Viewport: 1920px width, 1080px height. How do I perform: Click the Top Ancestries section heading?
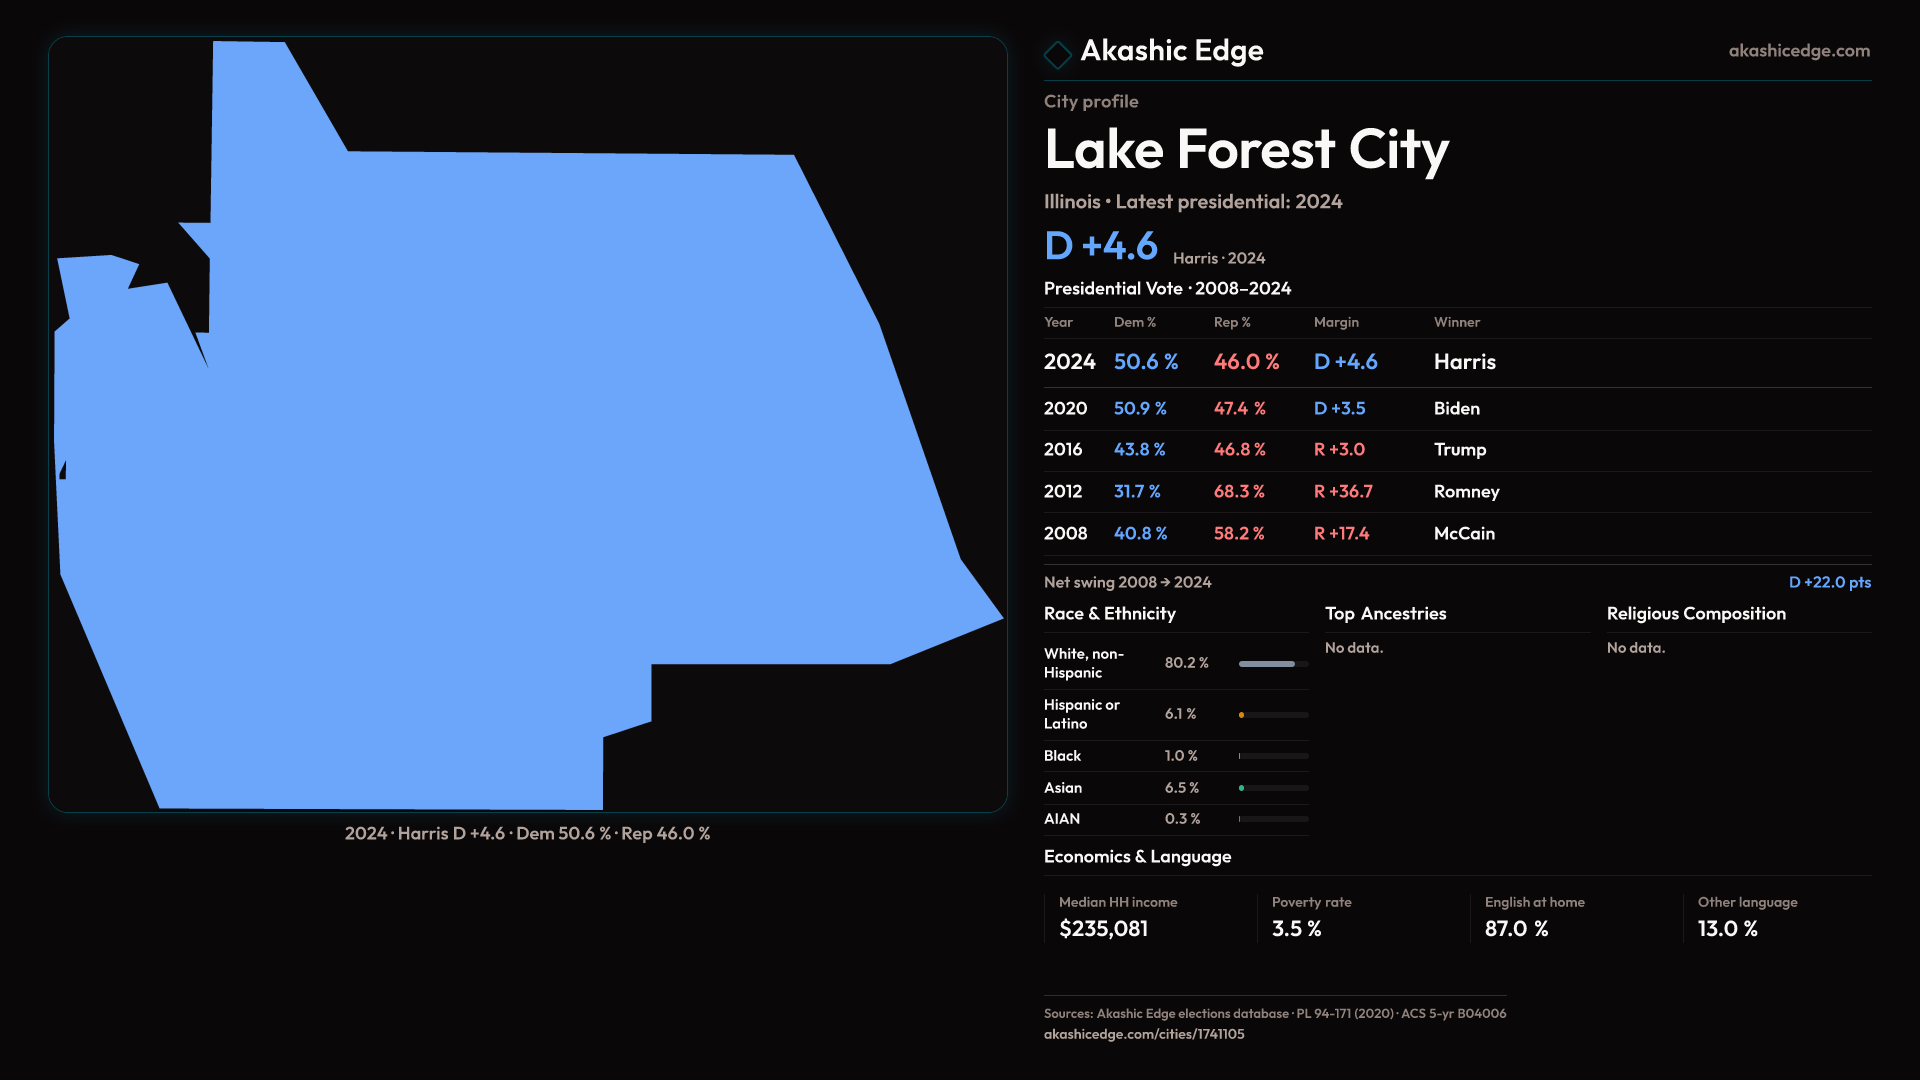pos(1385,614)
